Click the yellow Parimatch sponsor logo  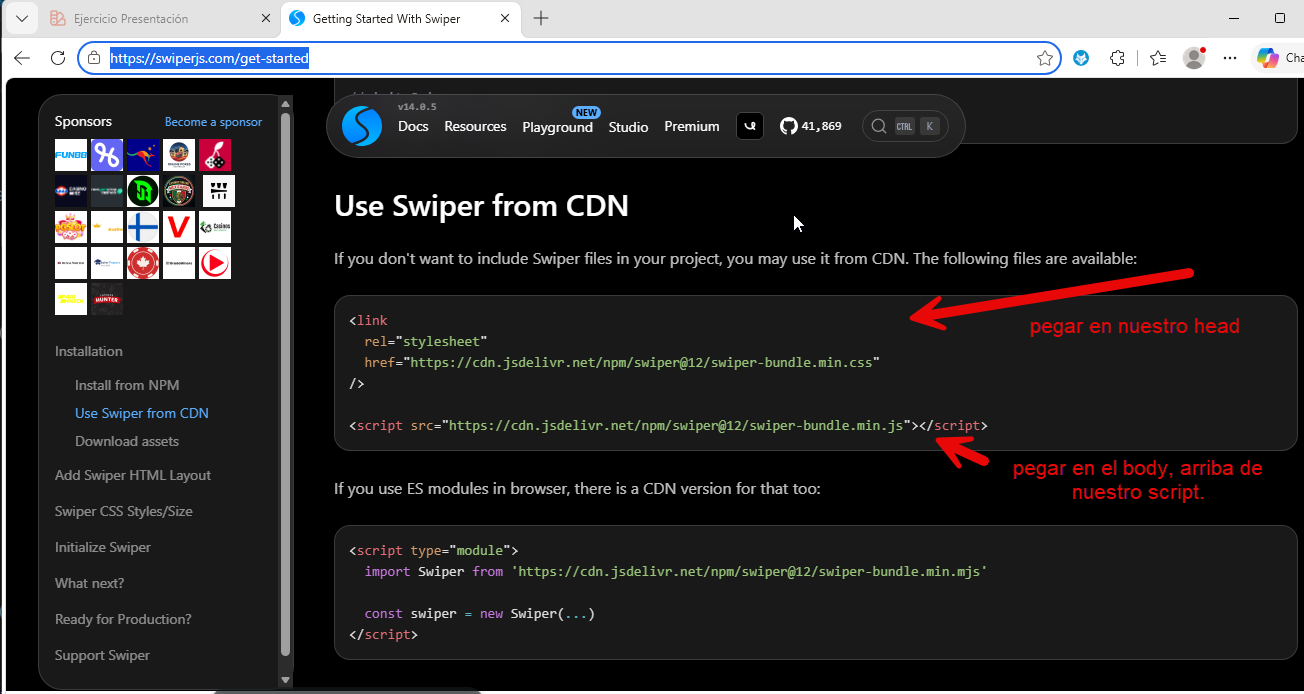[71, 299]
